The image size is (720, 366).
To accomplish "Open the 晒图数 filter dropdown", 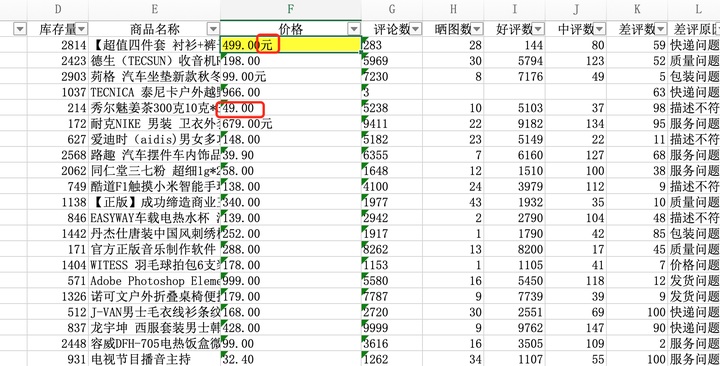I will coord(477,29).
